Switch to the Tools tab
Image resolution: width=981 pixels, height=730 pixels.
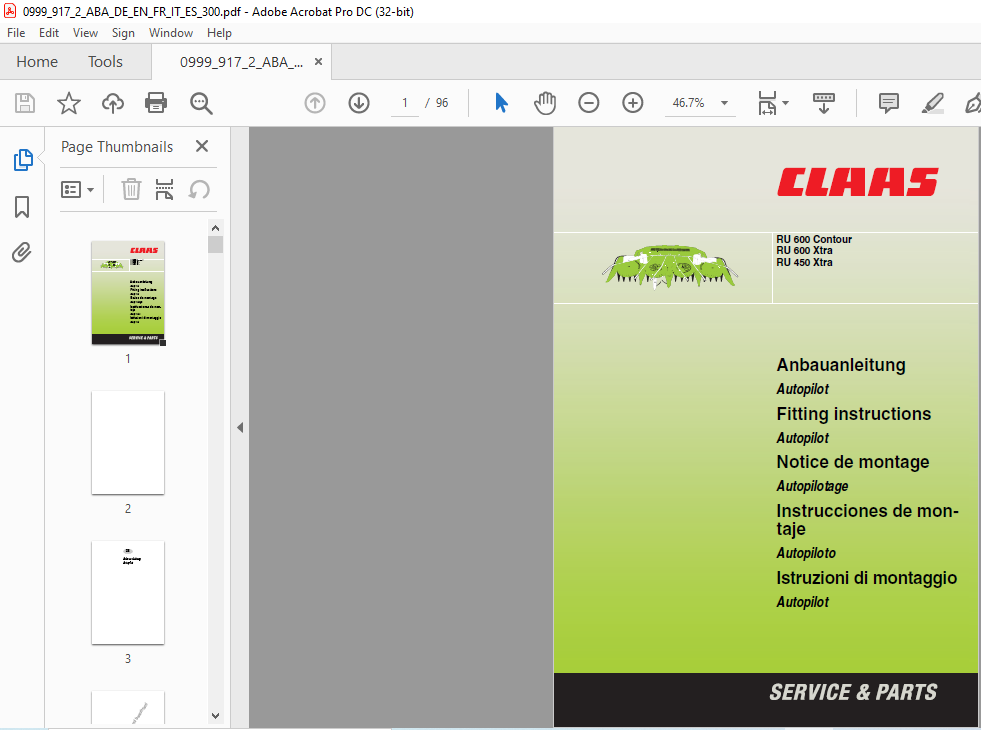[x=105, y=62]
